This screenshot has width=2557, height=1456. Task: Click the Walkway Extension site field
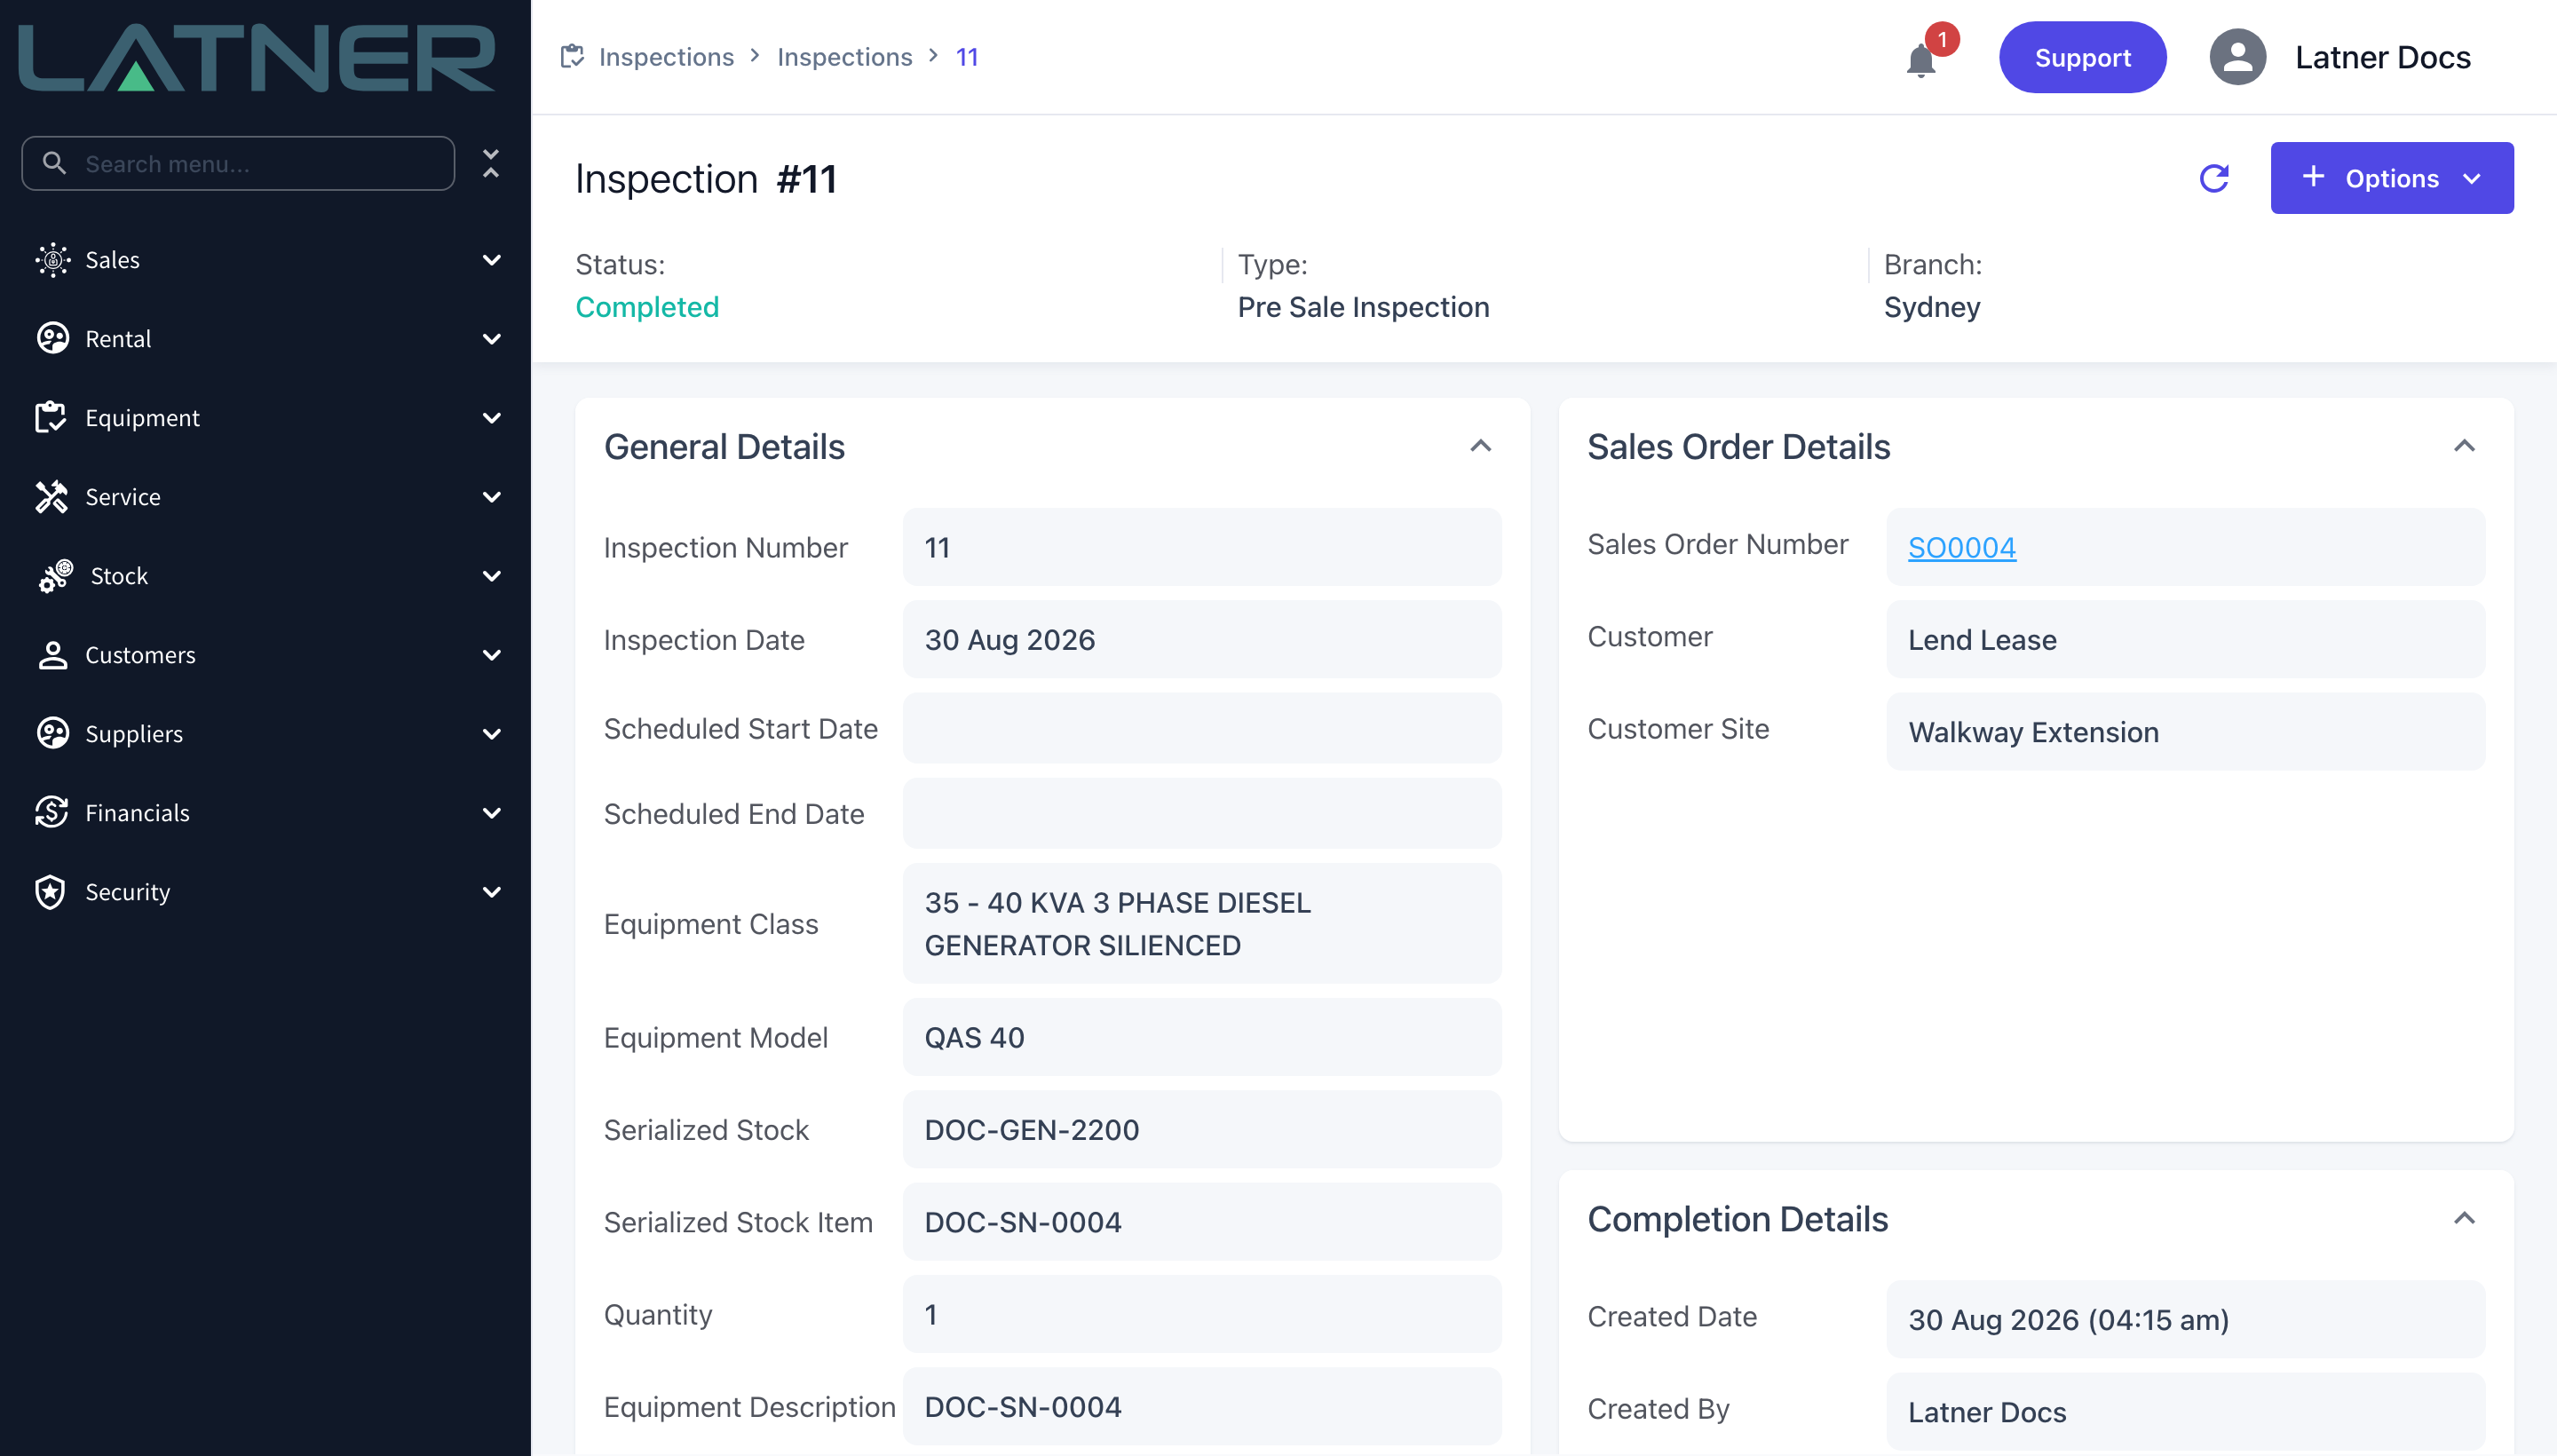coord(2185,732)
